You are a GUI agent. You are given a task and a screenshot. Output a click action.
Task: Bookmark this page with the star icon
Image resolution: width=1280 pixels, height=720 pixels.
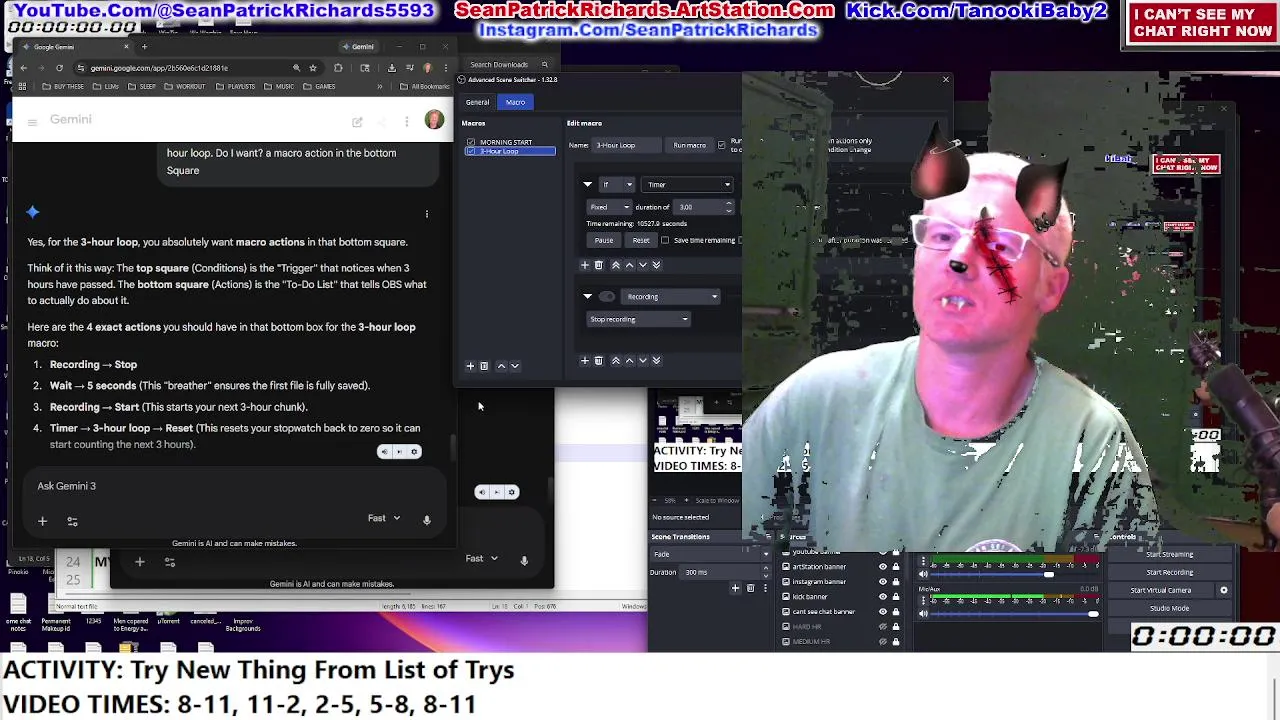313,68
